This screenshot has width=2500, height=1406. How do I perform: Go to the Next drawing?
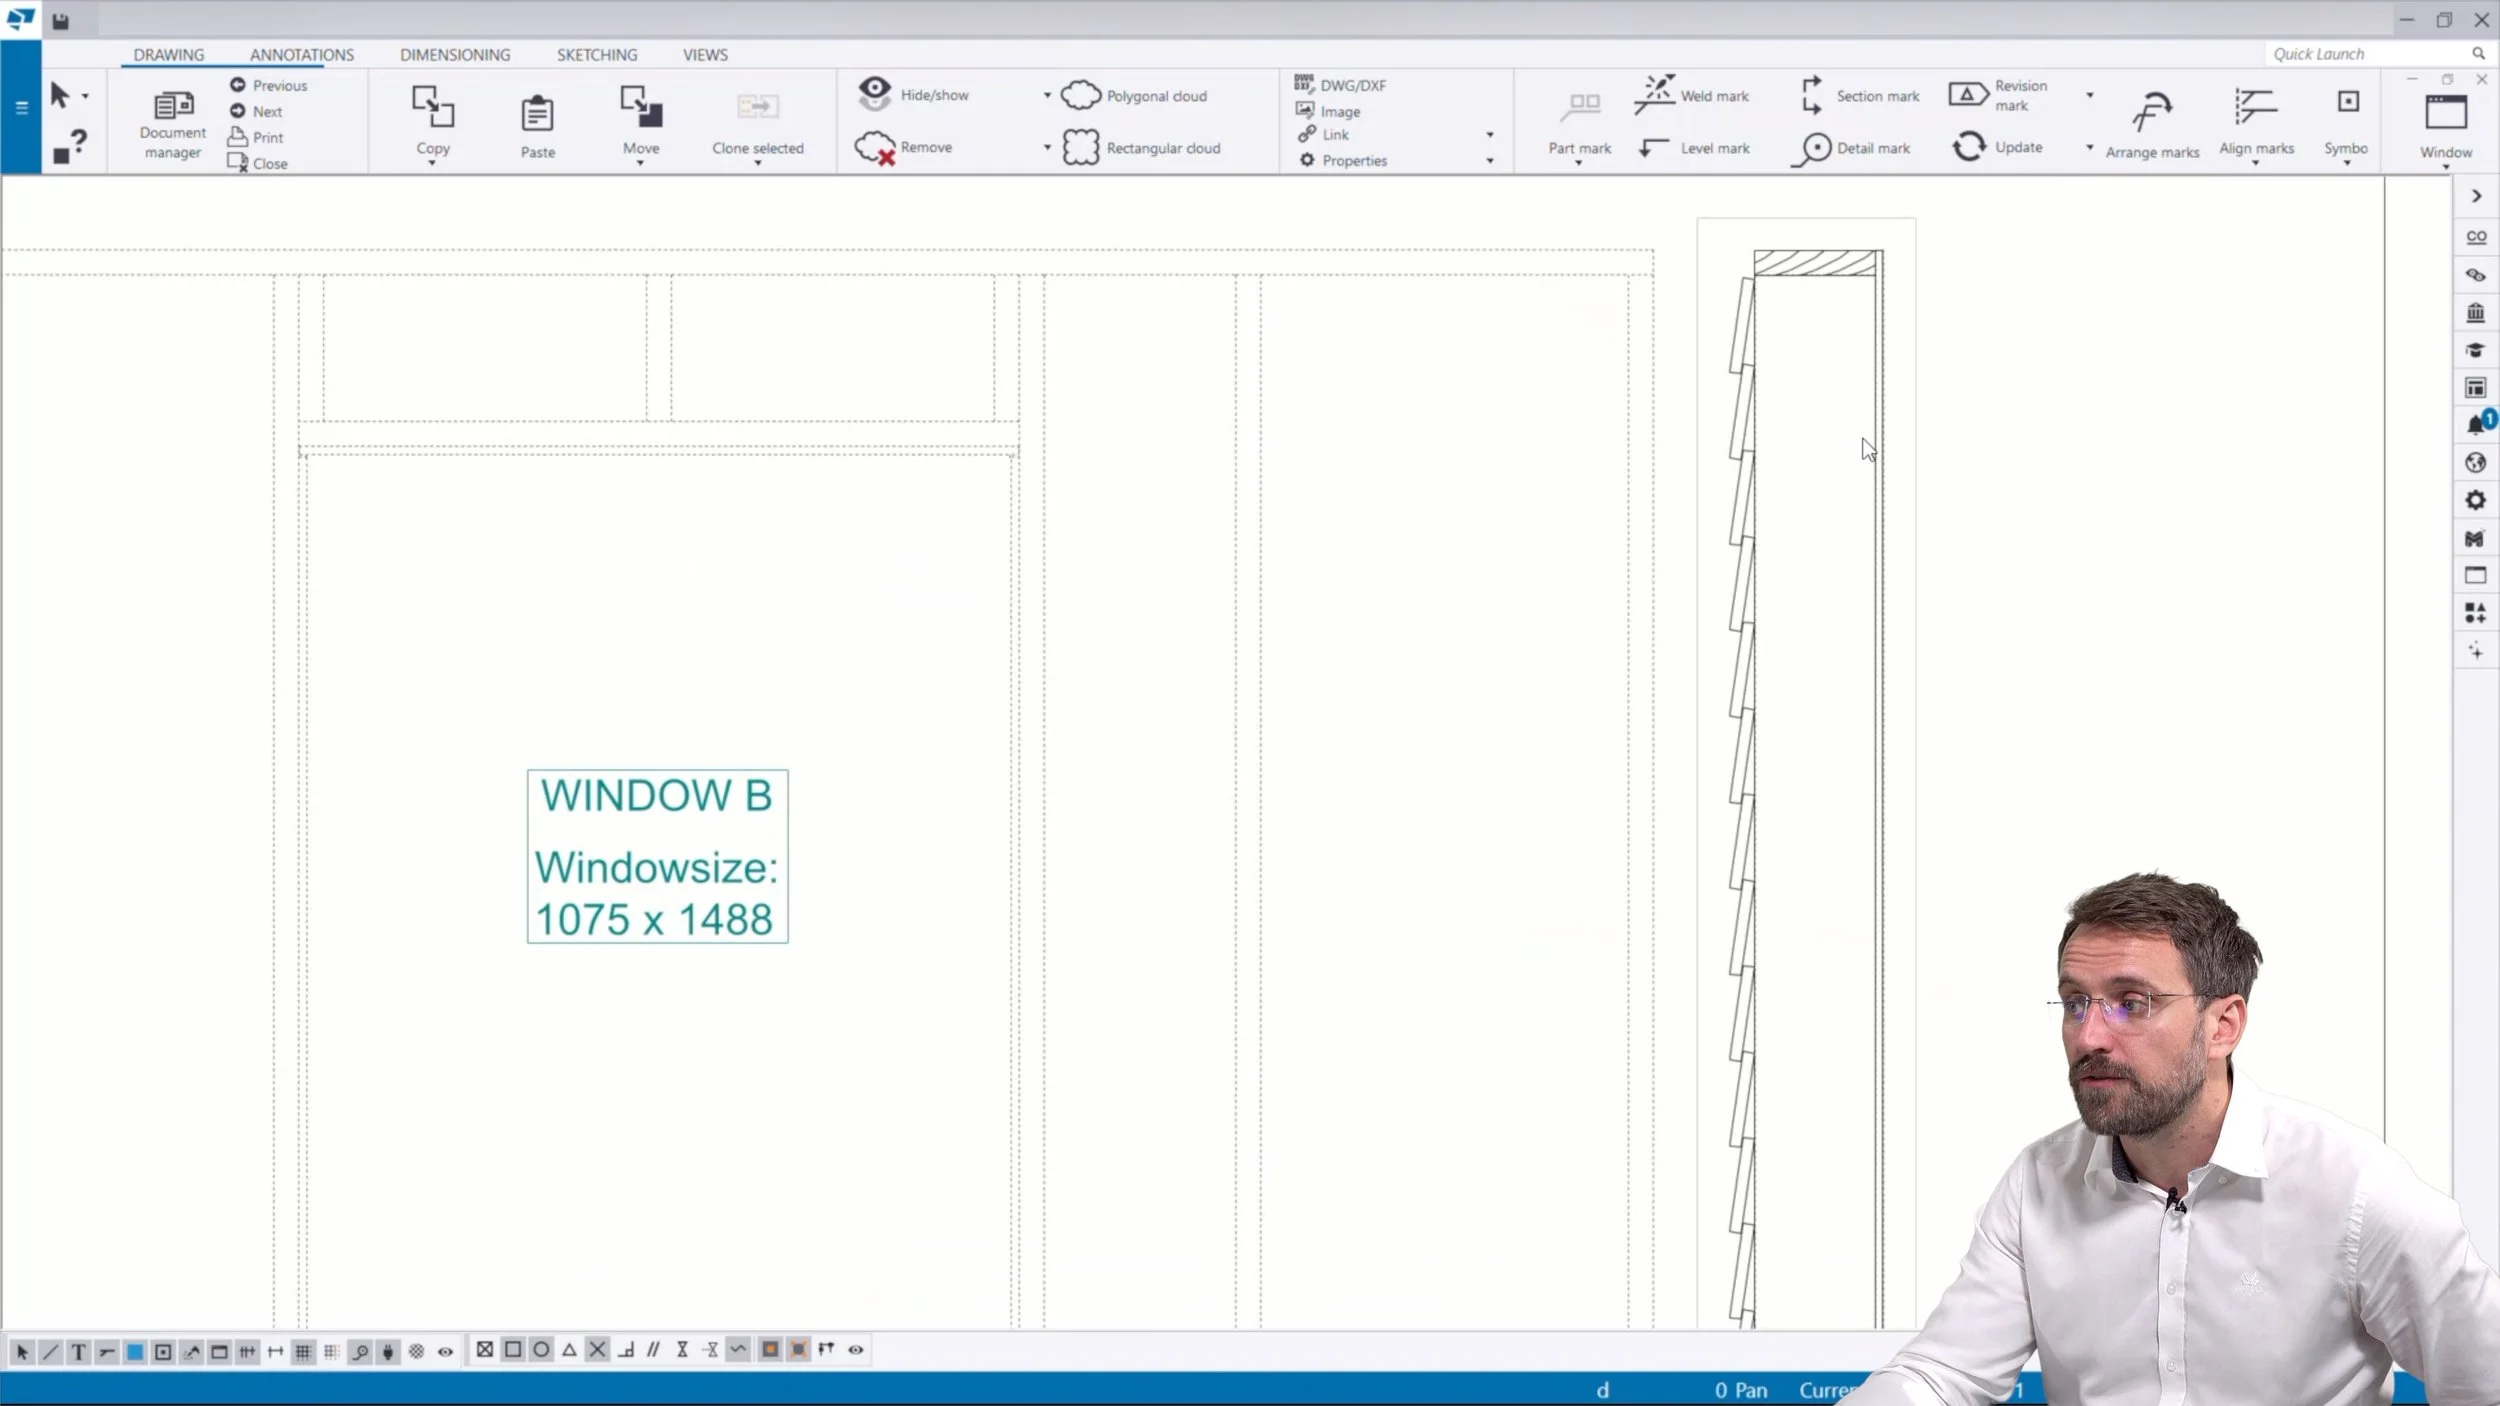(x=256, y=111)
